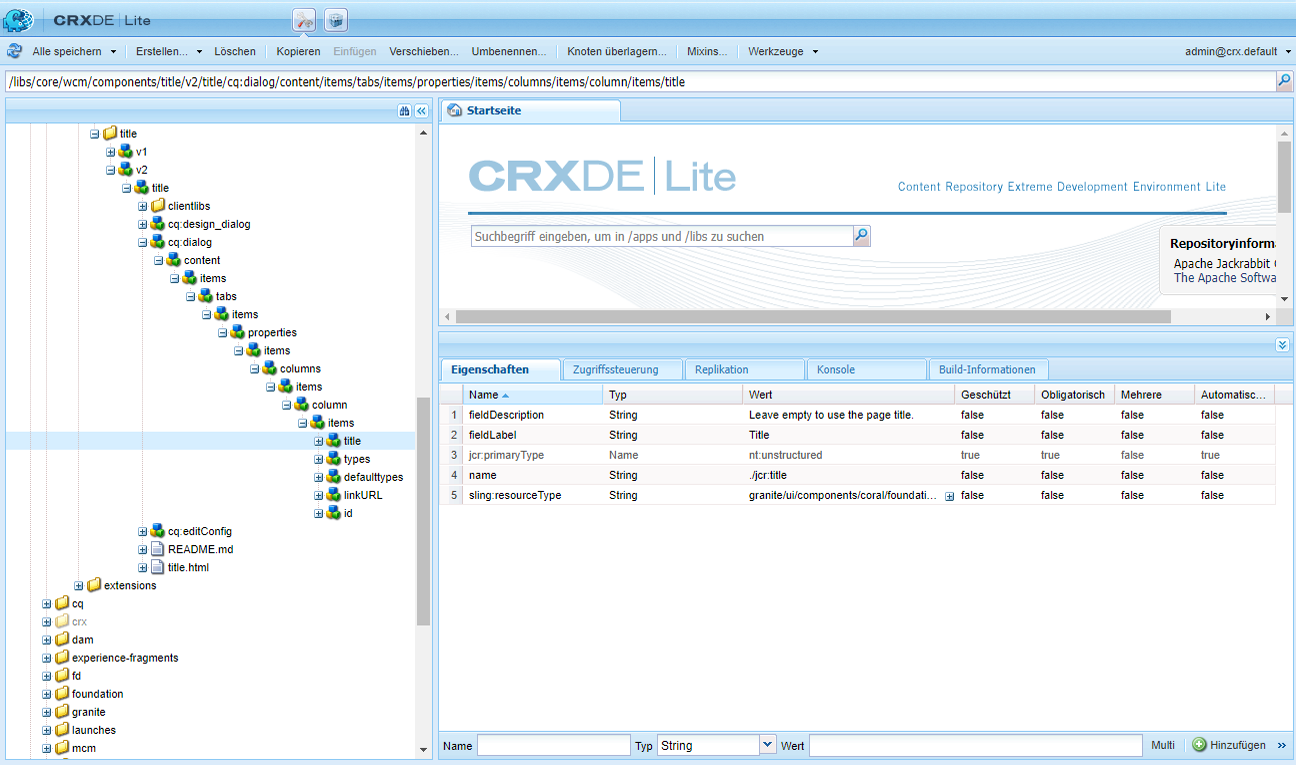
Task: Click the dam folder icon
Action: tap(62, 639)
